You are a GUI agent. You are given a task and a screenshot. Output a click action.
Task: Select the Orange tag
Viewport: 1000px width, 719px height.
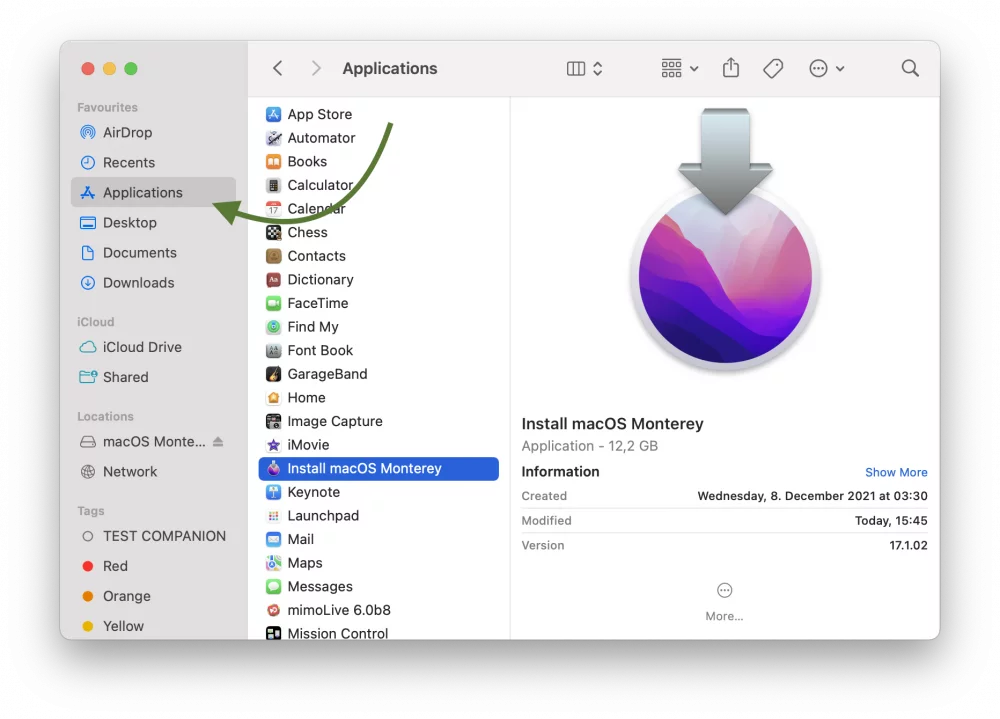[153, 596]
